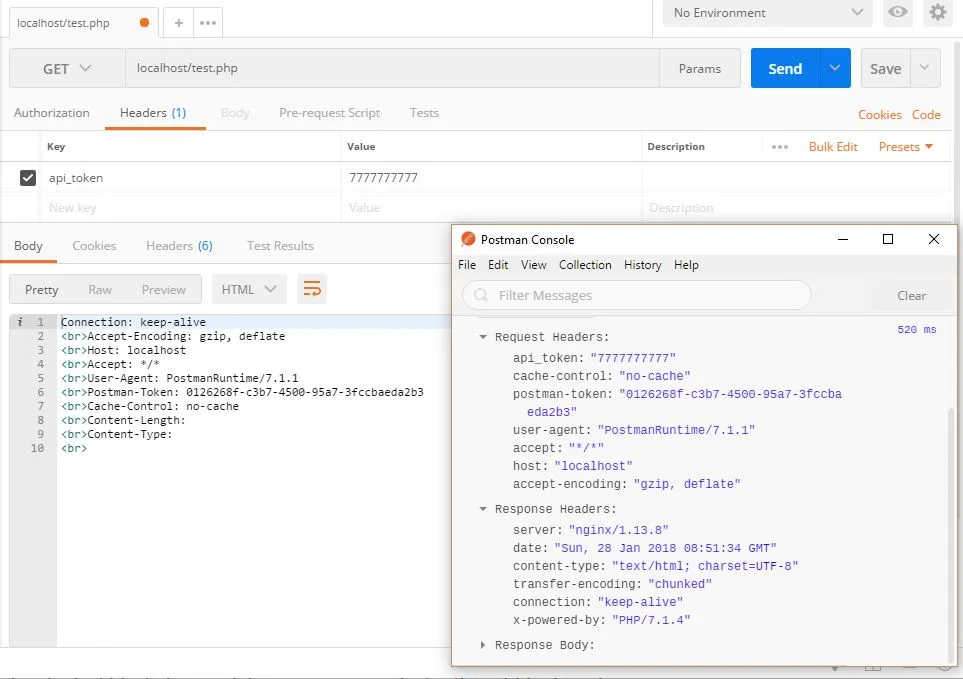The height and width of the screenshot is (679, 963).
Task: Open the console Help menu
Action: (x=686, y=265)
